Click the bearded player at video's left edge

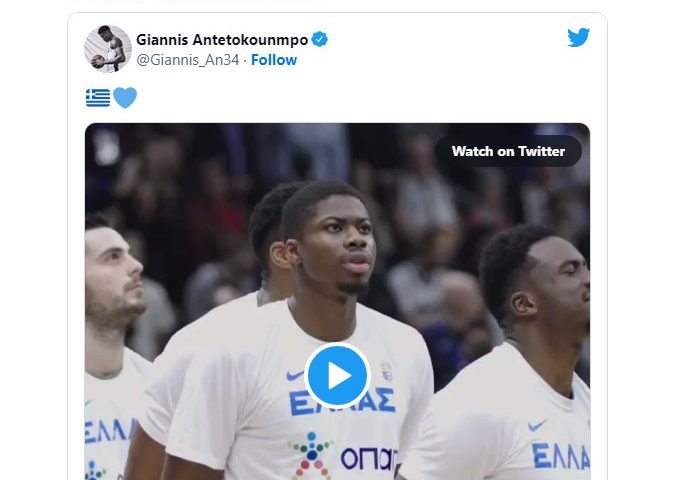point(114,343)
